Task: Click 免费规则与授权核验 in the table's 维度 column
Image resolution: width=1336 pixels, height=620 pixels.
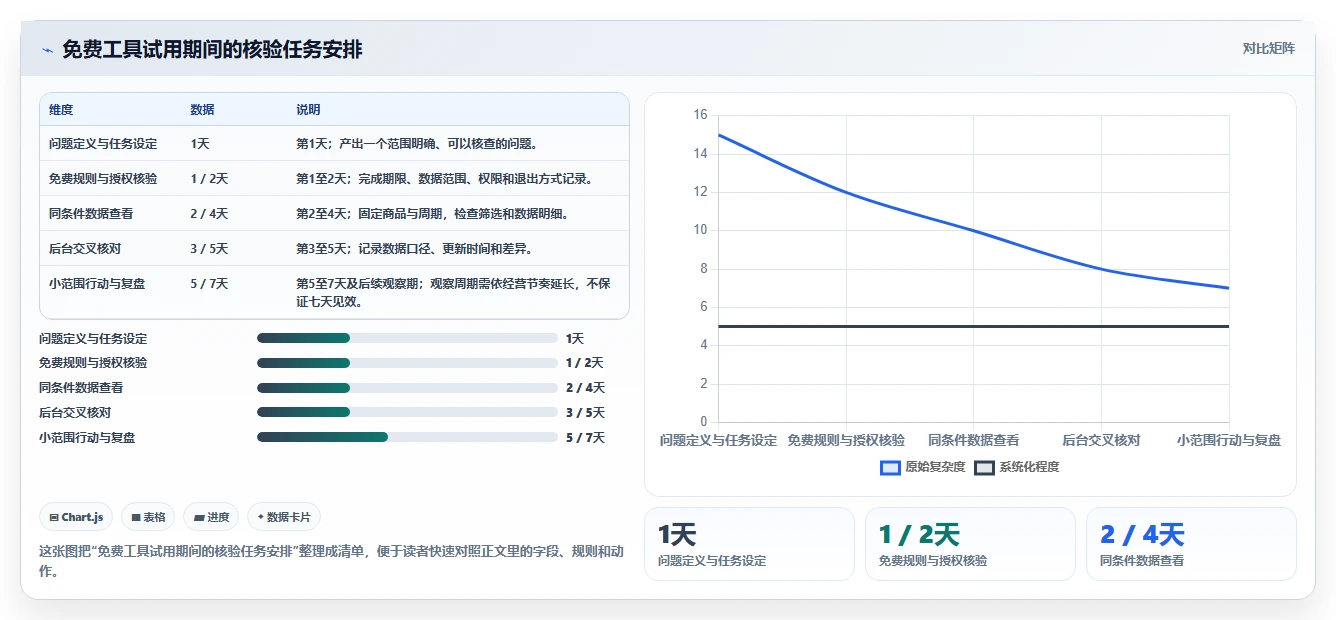Action: pos(103,179)
